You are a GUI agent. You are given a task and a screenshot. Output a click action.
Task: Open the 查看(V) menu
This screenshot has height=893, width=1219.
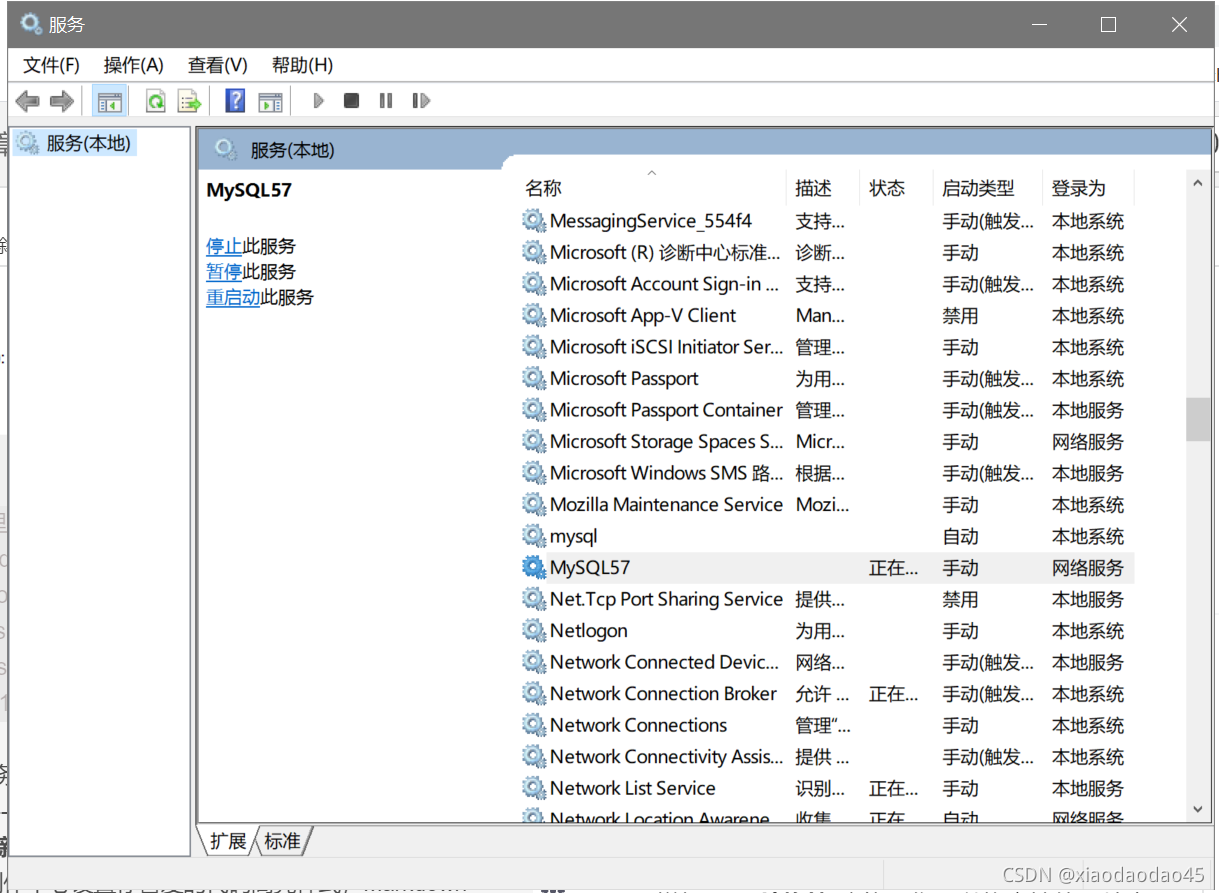coord(217,65)
